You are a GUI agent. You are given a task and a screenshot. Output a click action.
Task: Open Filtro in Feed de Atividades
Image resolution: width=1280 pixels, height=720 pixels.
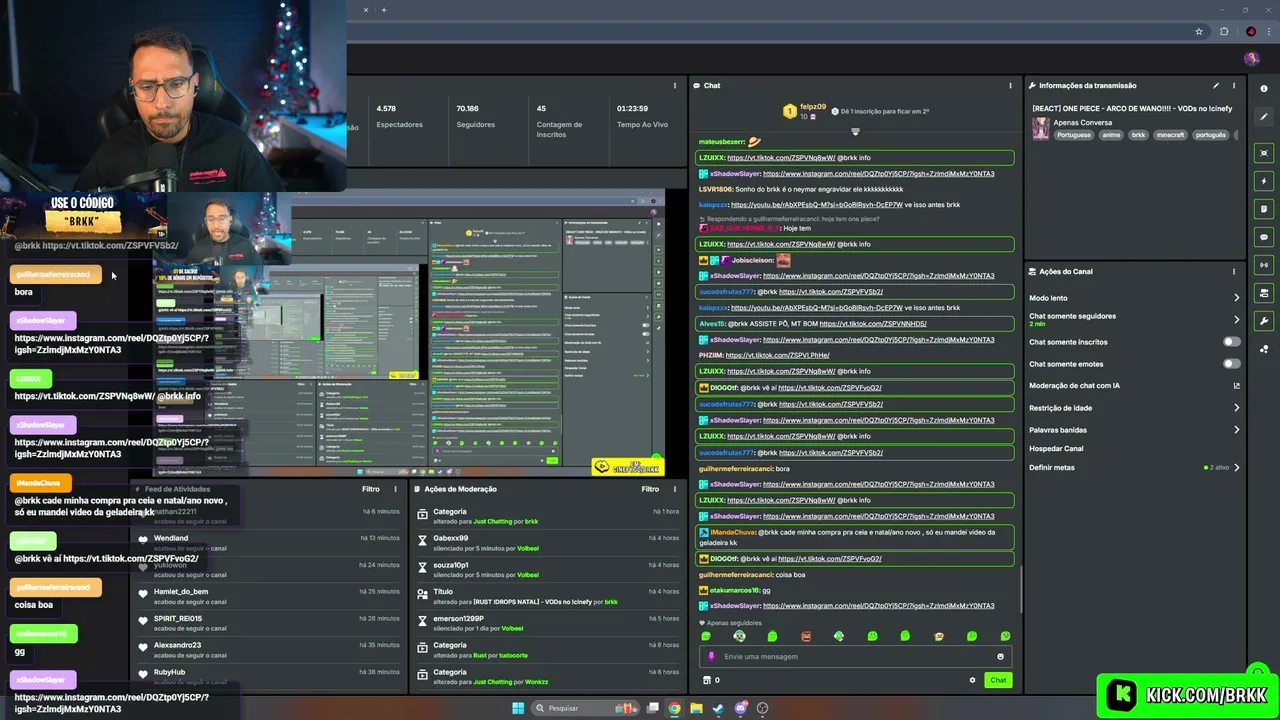click(371, 489)
